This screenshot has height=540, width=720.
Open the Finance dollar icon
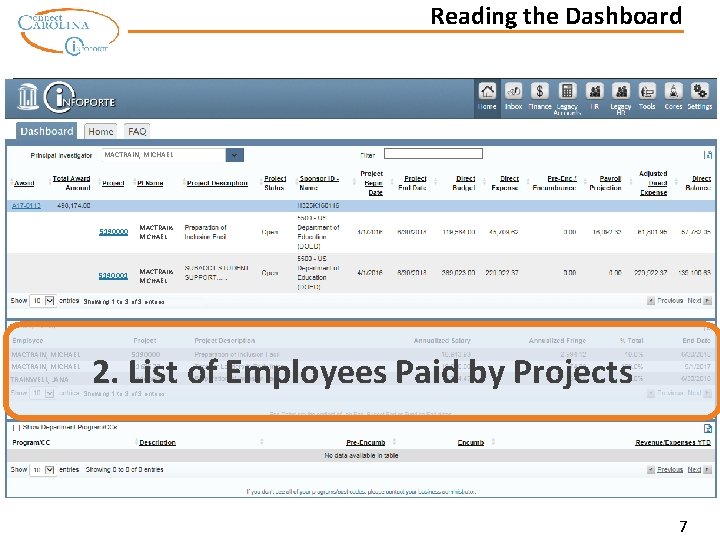(x=540, y=91)
